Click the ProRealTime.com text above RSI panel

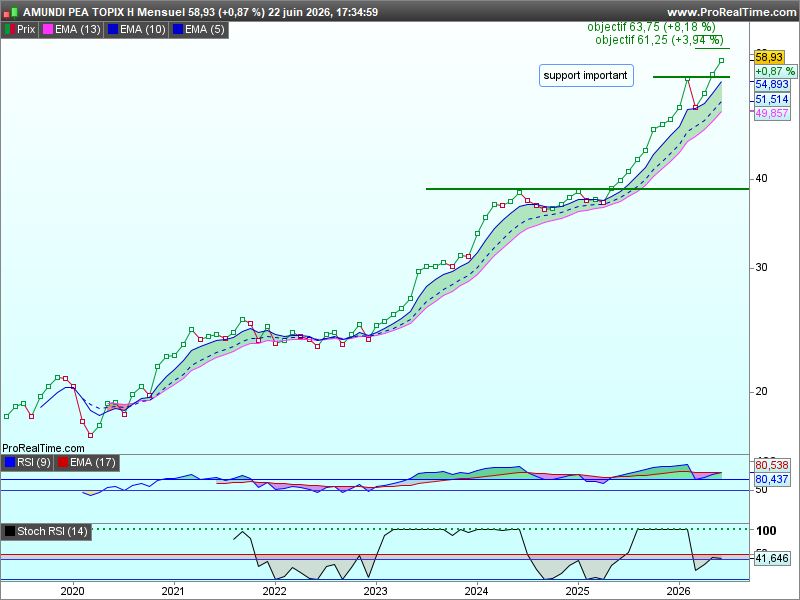point(43,448)
